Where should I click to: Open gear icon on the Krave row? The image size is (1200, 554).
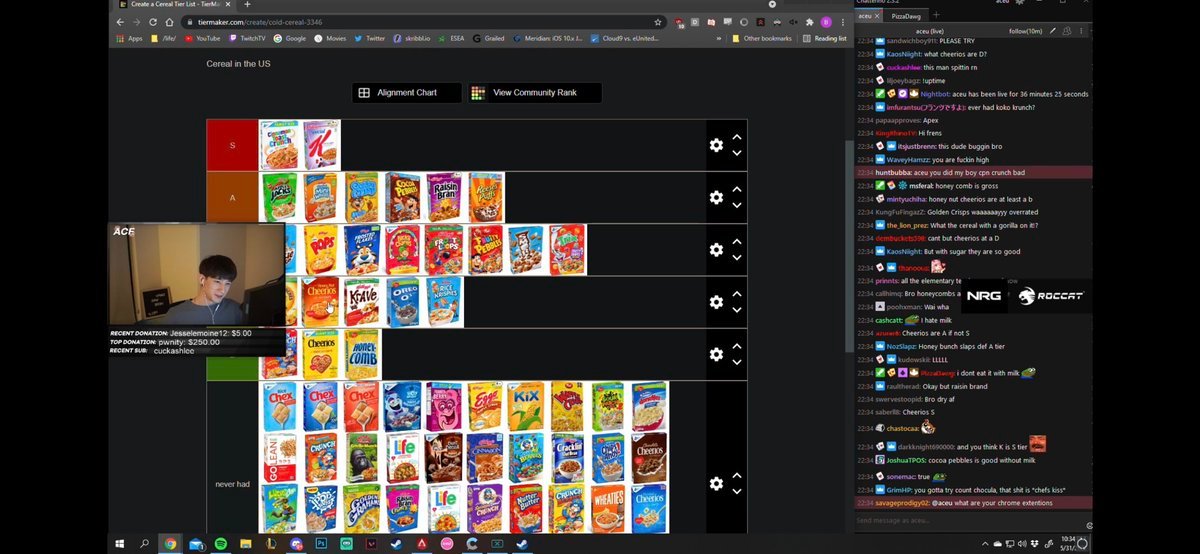pos(716,302)
